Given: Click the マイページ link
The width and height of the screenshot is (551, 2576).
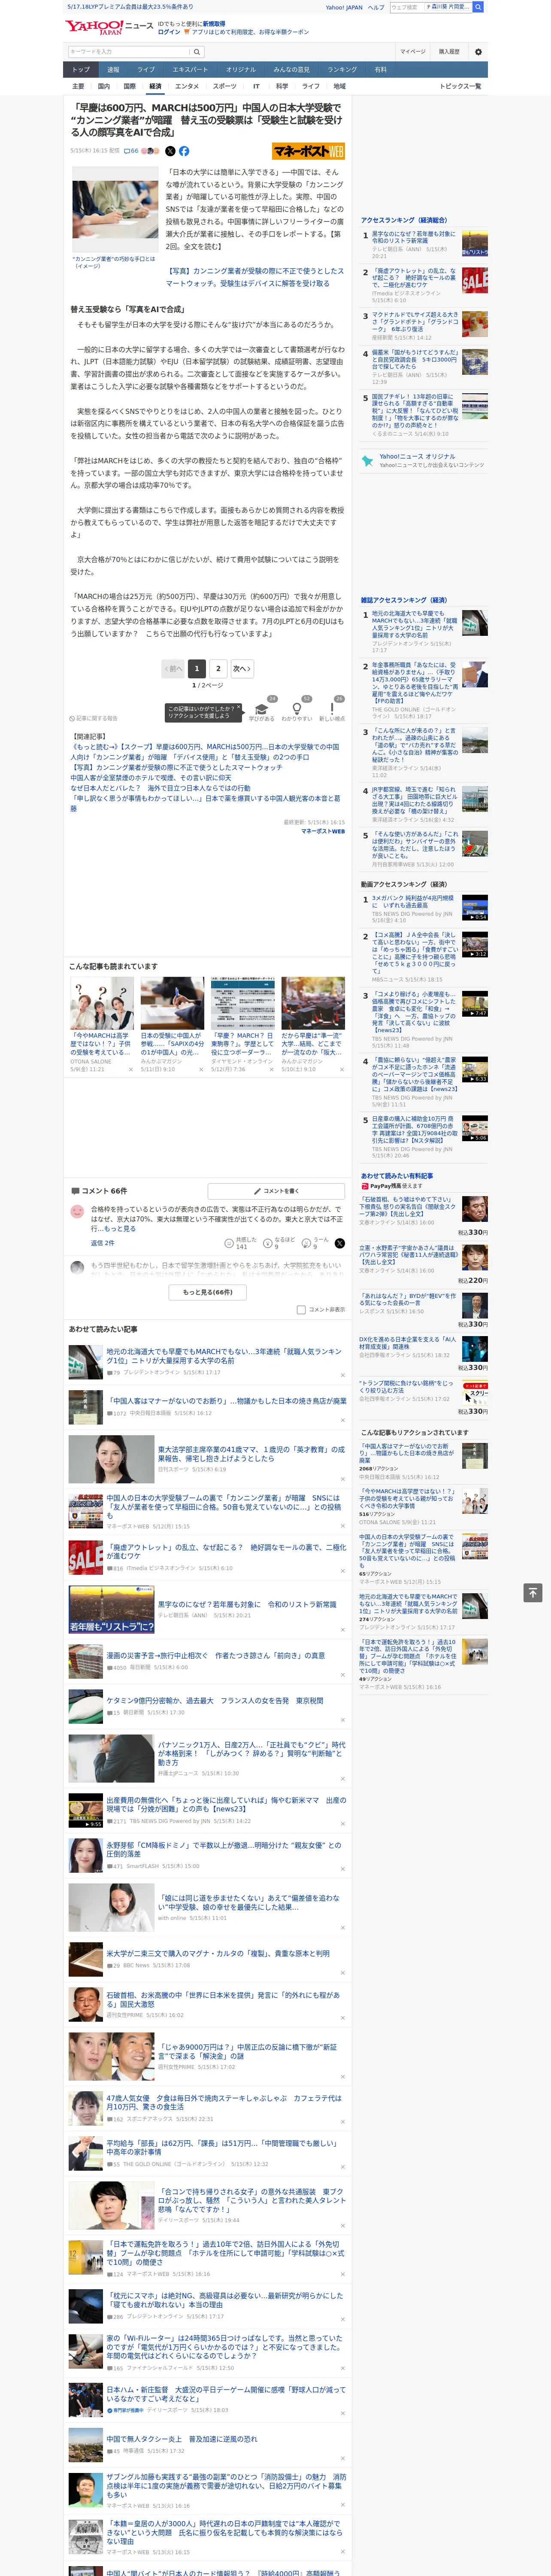Looking at the screenshot, I should click(412, 52).
